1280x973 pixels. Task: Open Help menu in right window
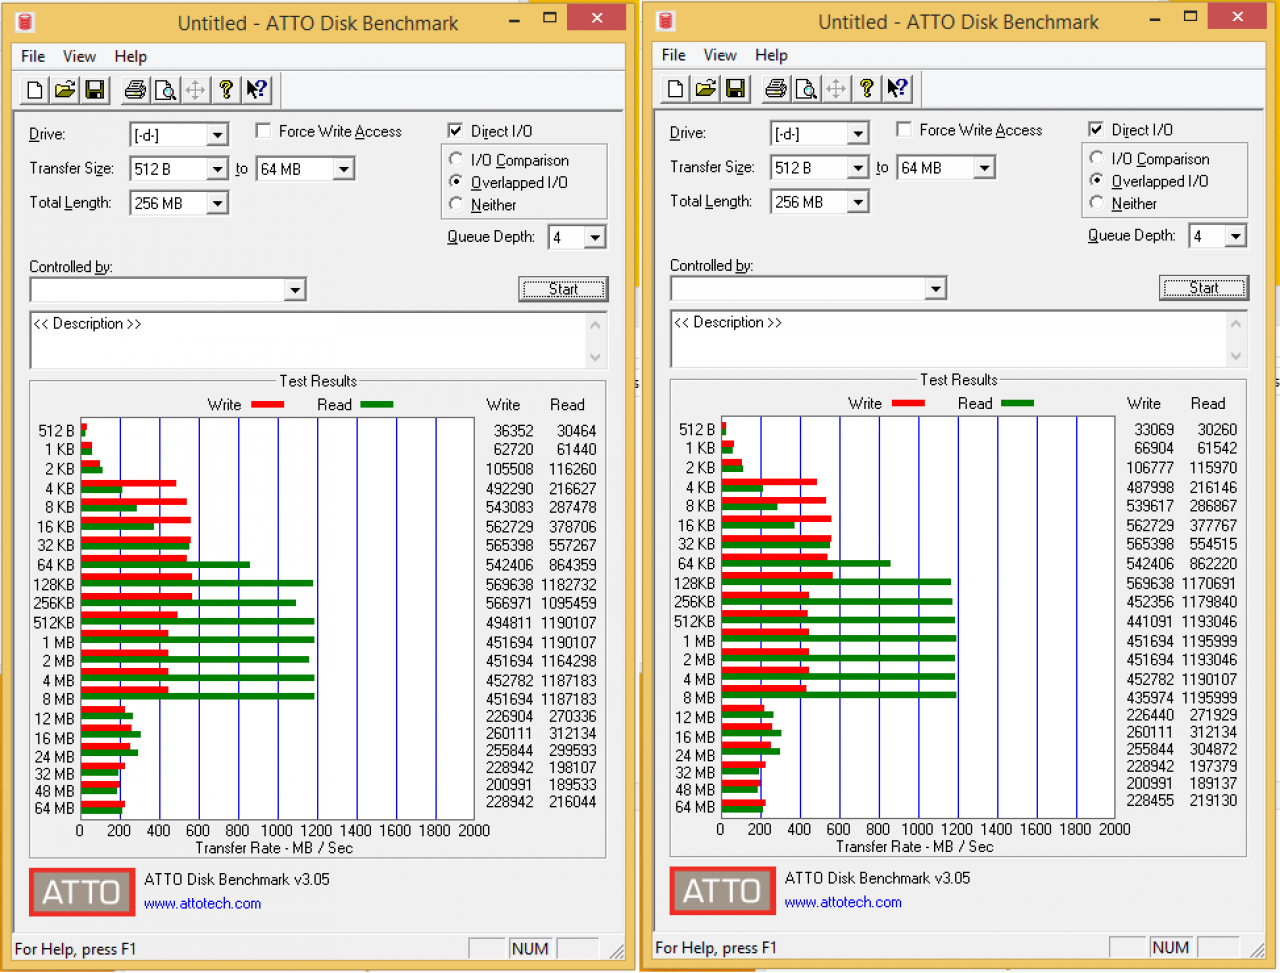(x=771, y=55)
